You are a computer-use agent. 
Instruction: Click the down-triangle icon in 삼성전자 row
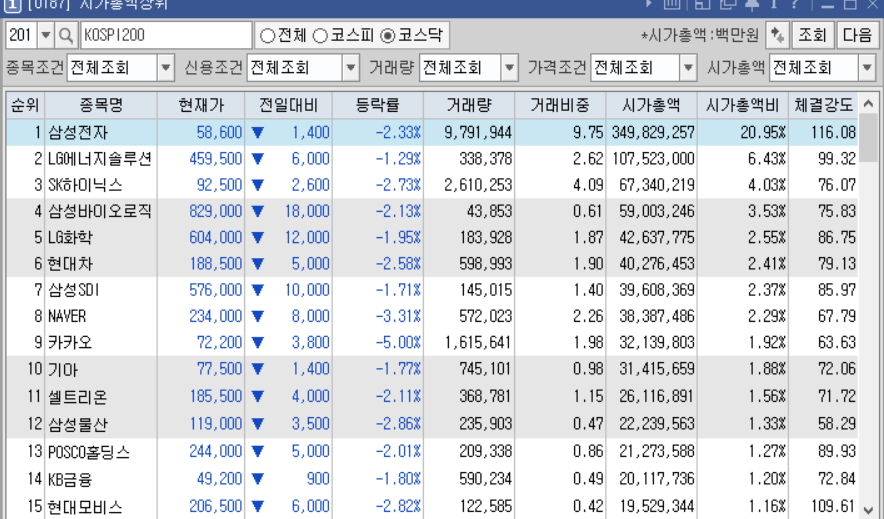coord(258,132)
